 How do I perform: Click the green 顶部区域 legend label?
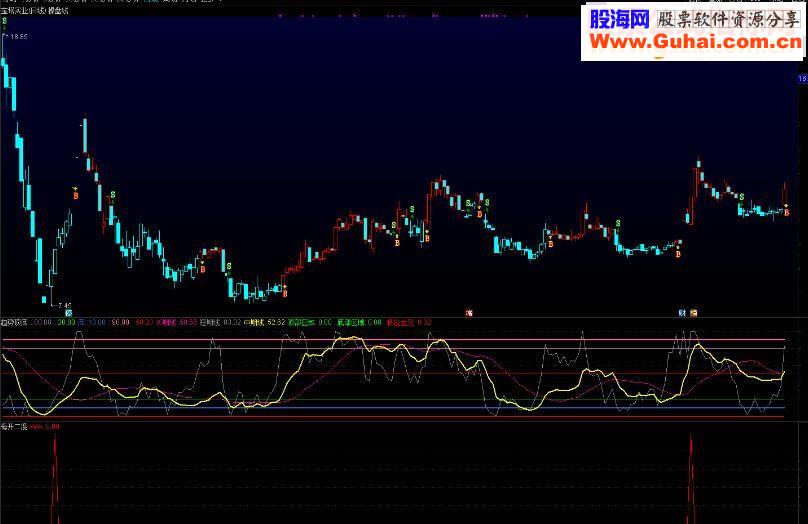[x=301, y=323]
